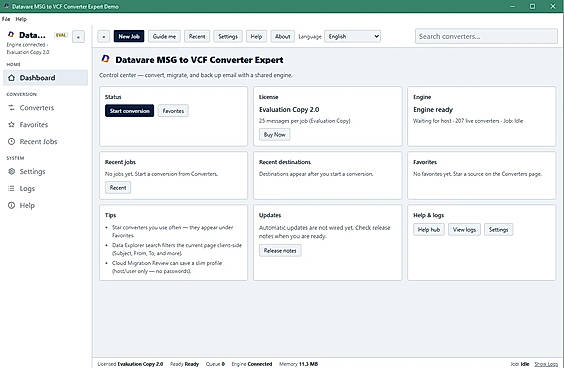Open Recent Jobs in the sidebar

click(46, 141)
